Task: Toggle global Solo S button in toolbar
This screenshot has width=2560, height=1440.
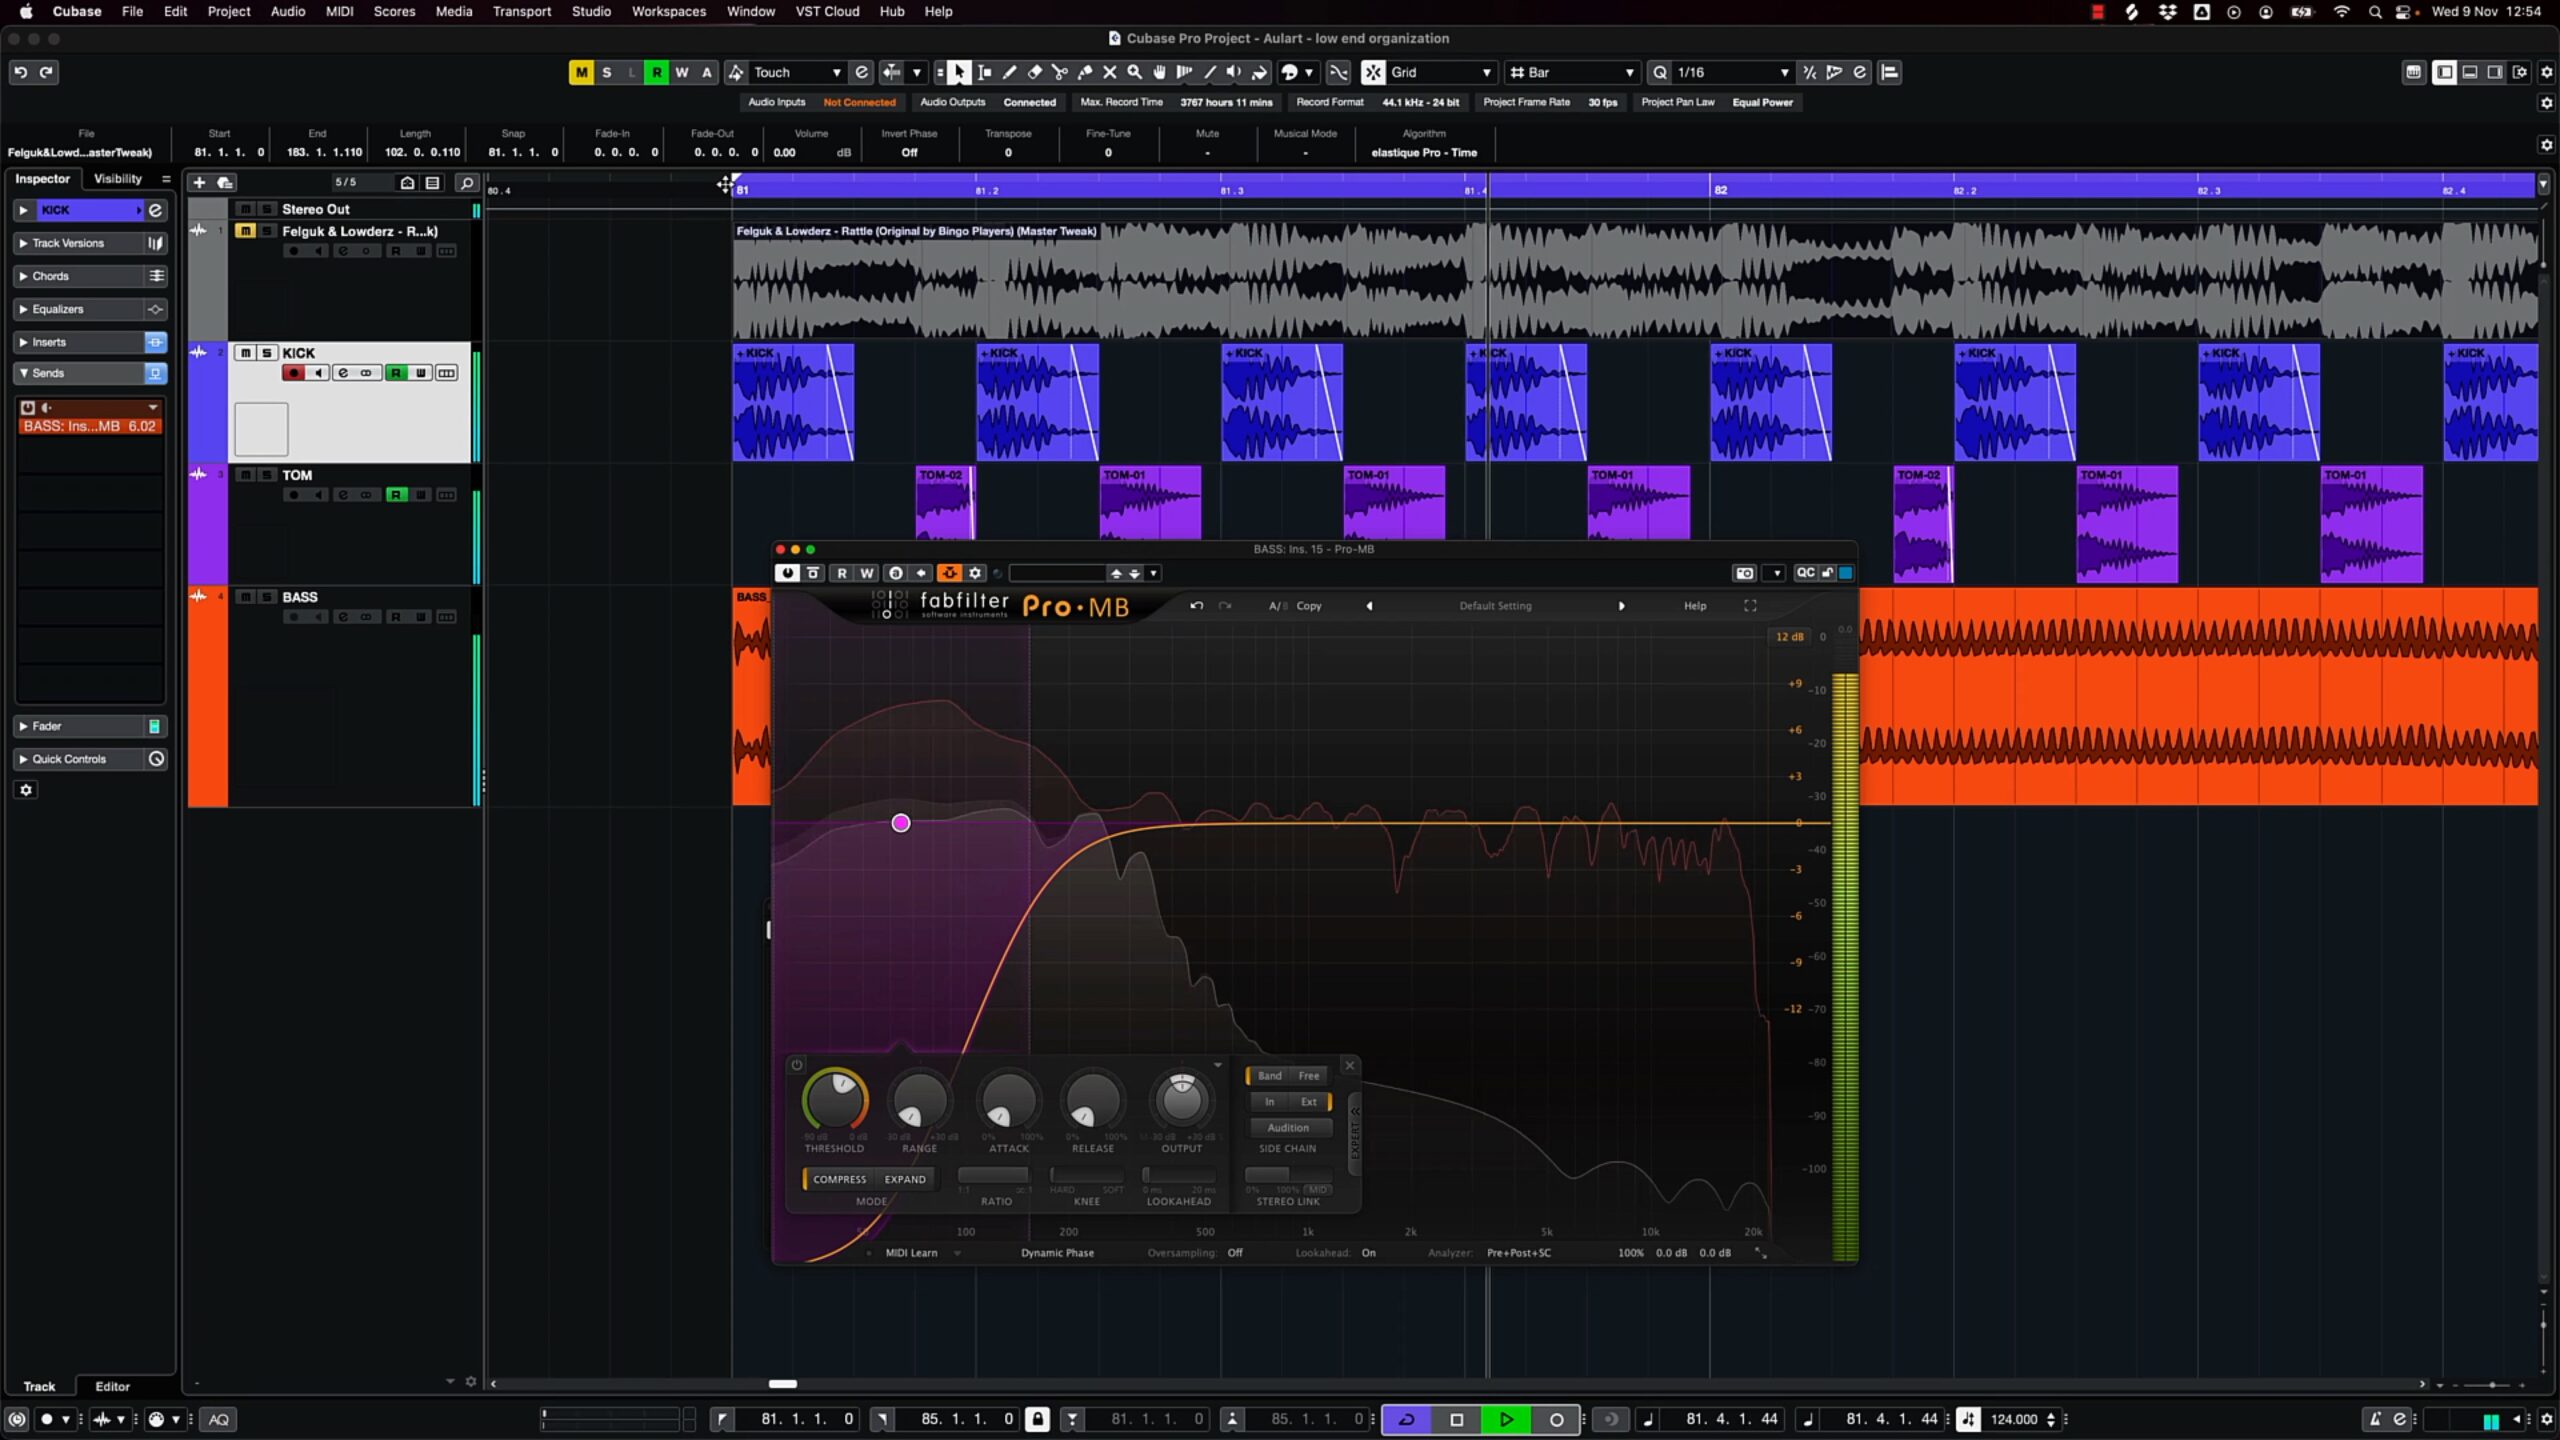Action: (606, 72)
